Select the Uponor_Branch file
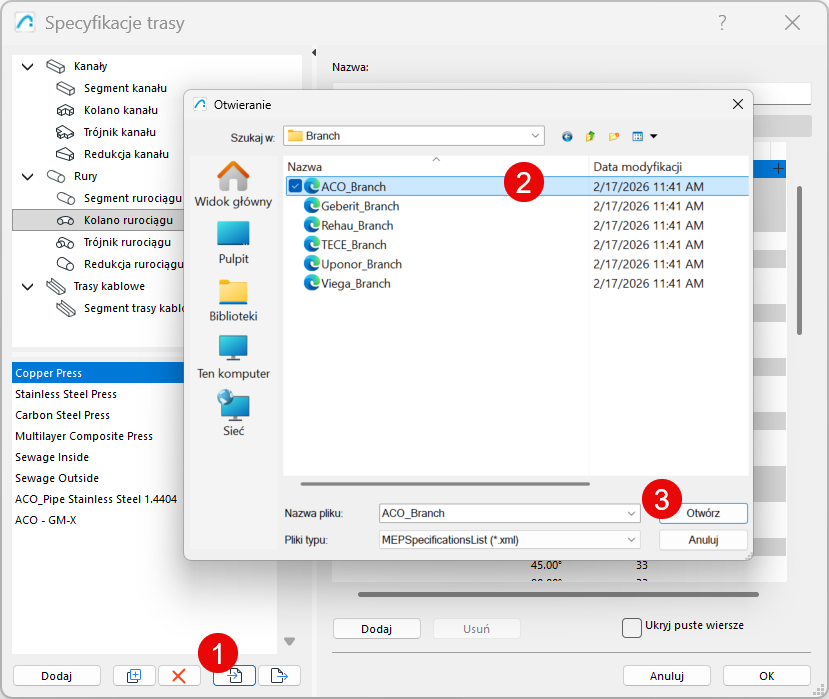This screenshot has width=829, height=699. coord(361,264)
